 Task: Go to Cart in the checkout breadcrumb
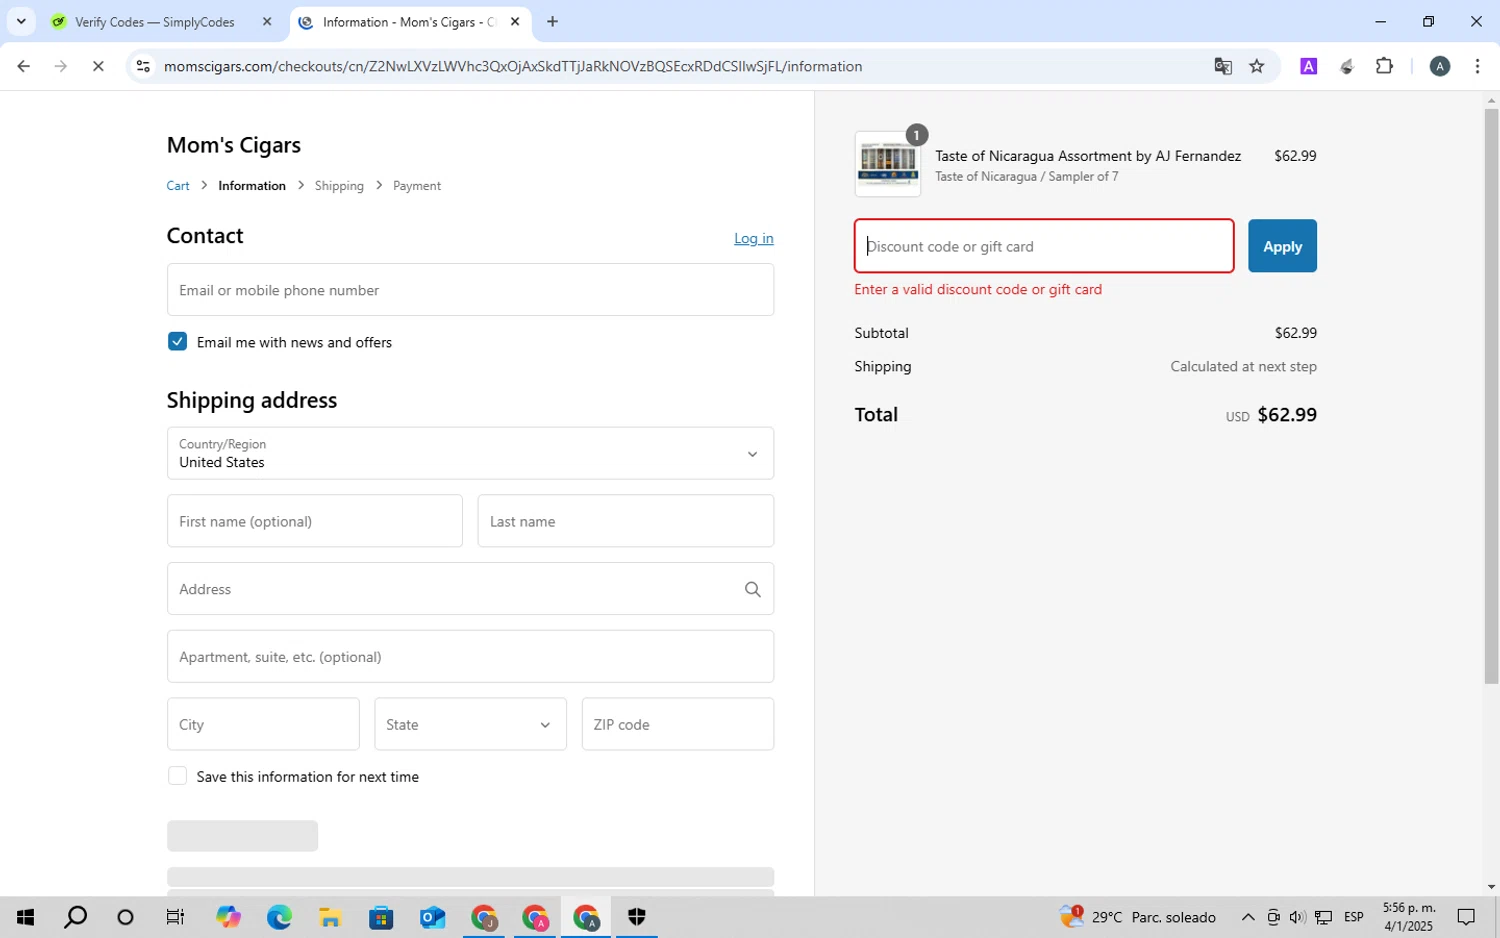[178, 186]
